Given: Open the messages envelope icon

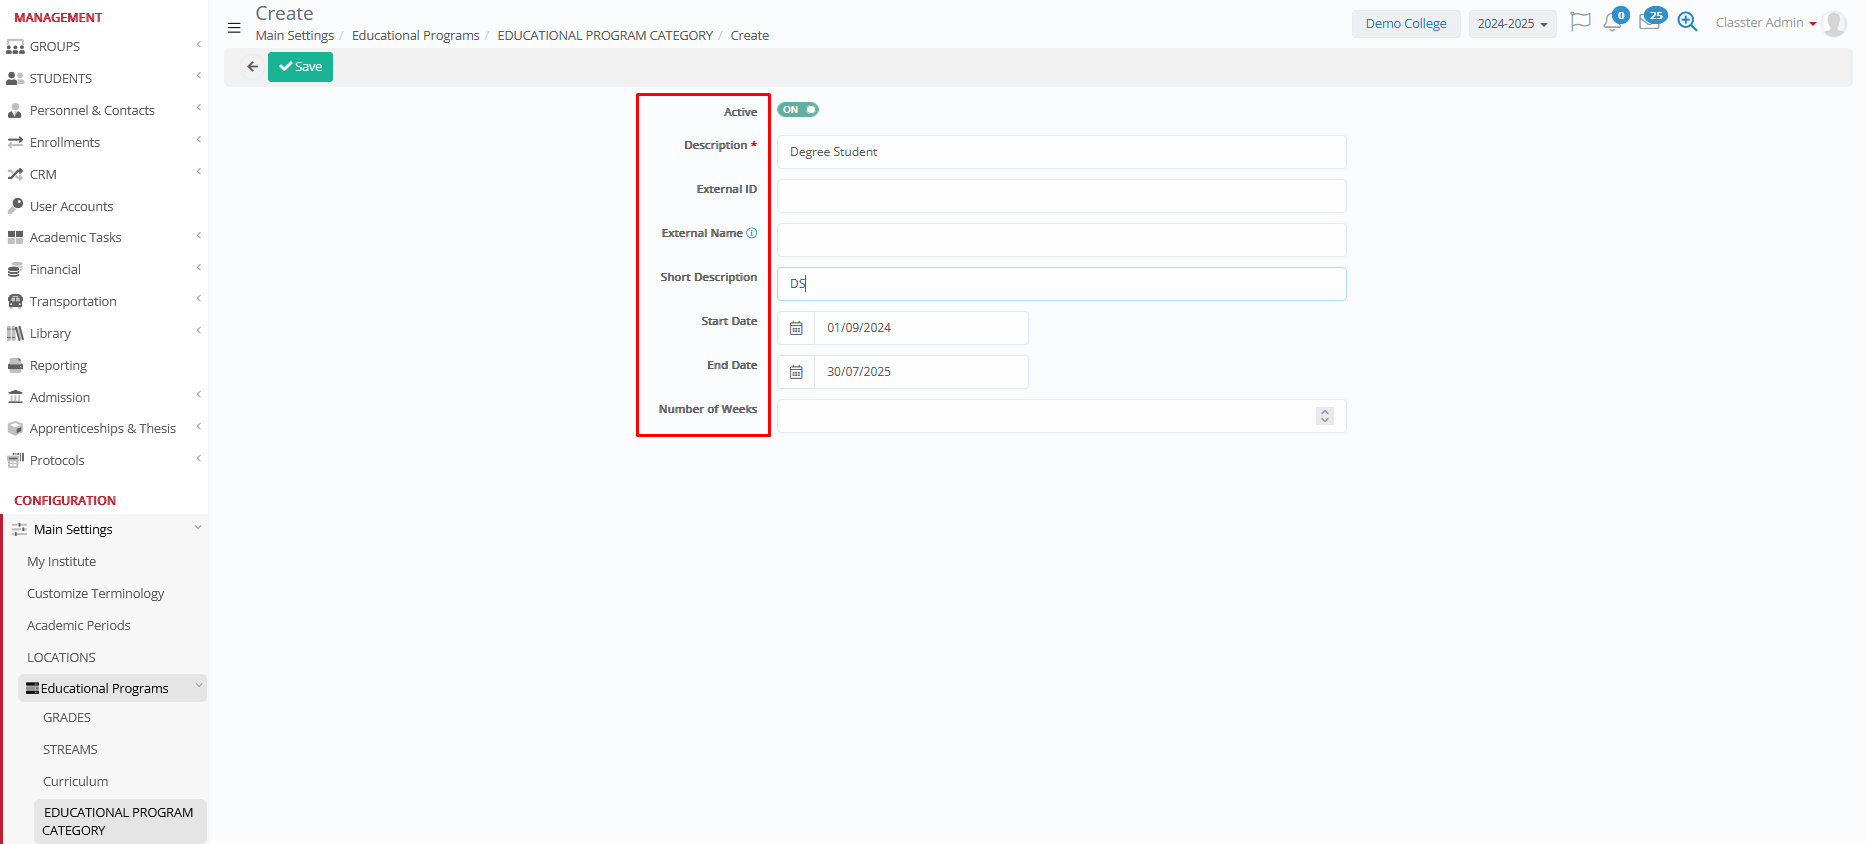Looking at the screenshot, I should point(1649,22).
